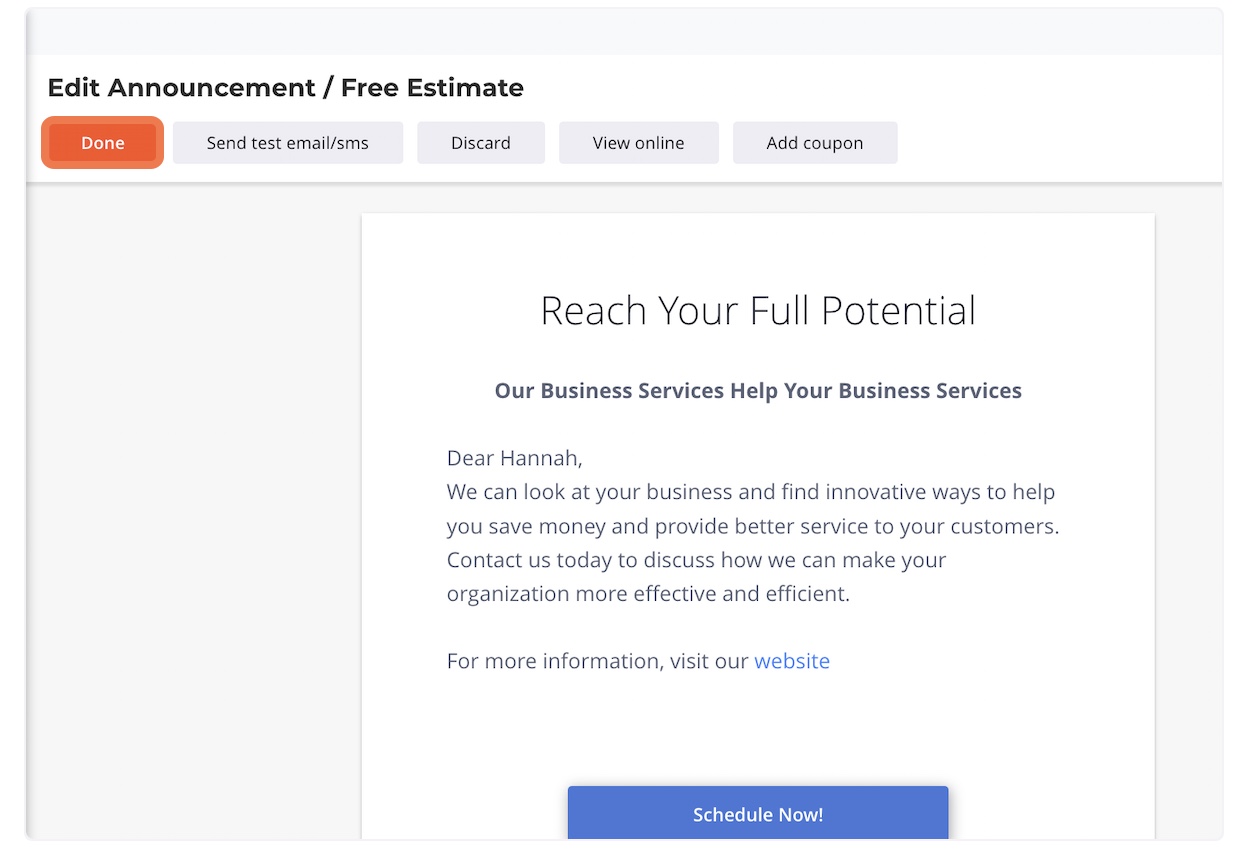The height and width of the screenshot is (858, 1248).
Task: Click the line ending with your customers
Action: point(752,526)
